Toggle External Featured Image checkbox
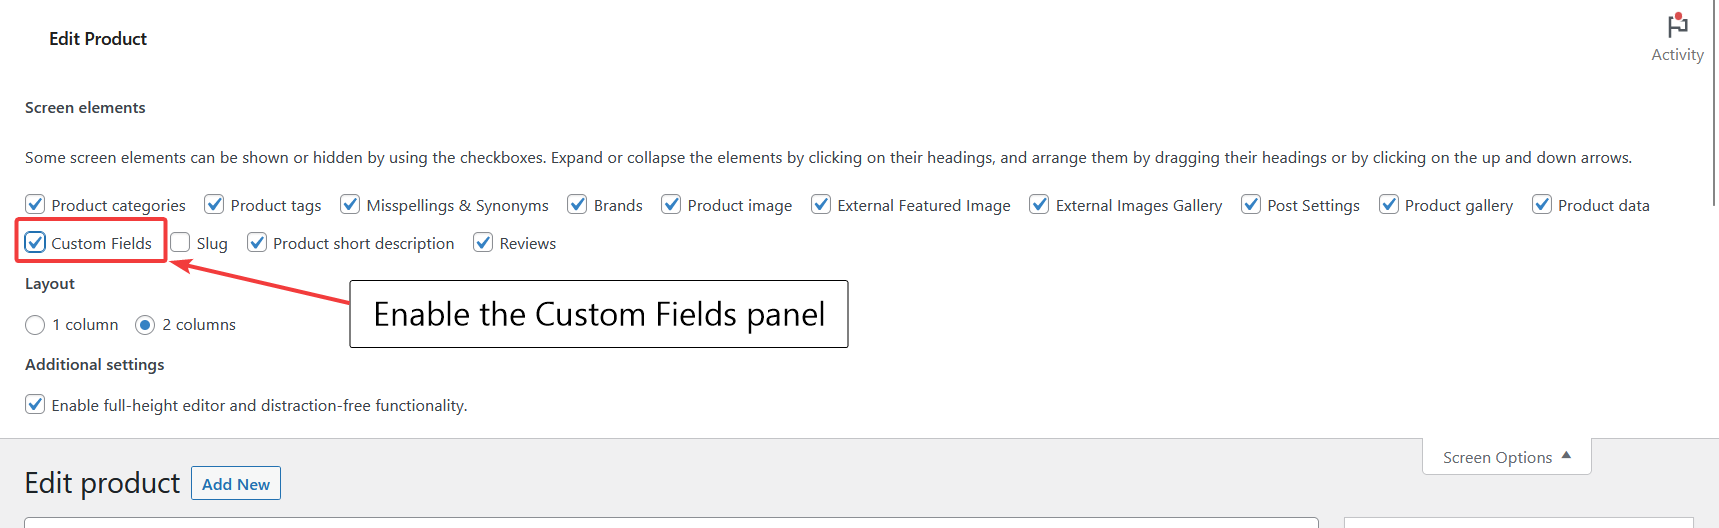1719x528 pixels. [821, 204]
